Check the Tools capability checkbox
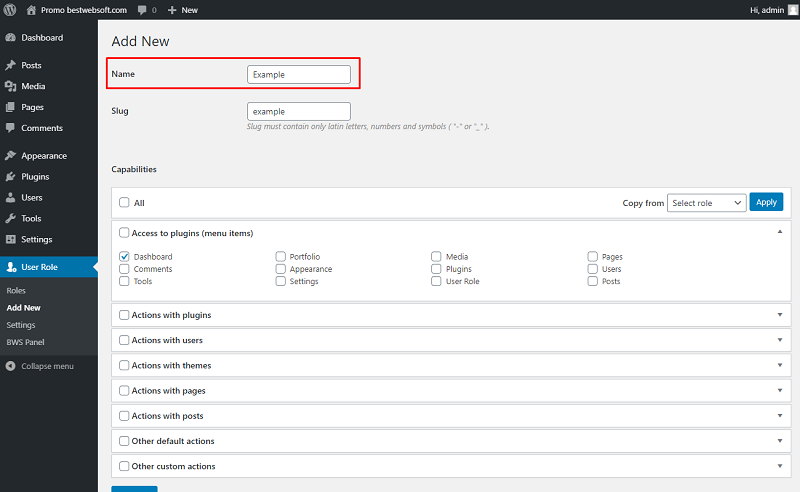 point(124,281)
